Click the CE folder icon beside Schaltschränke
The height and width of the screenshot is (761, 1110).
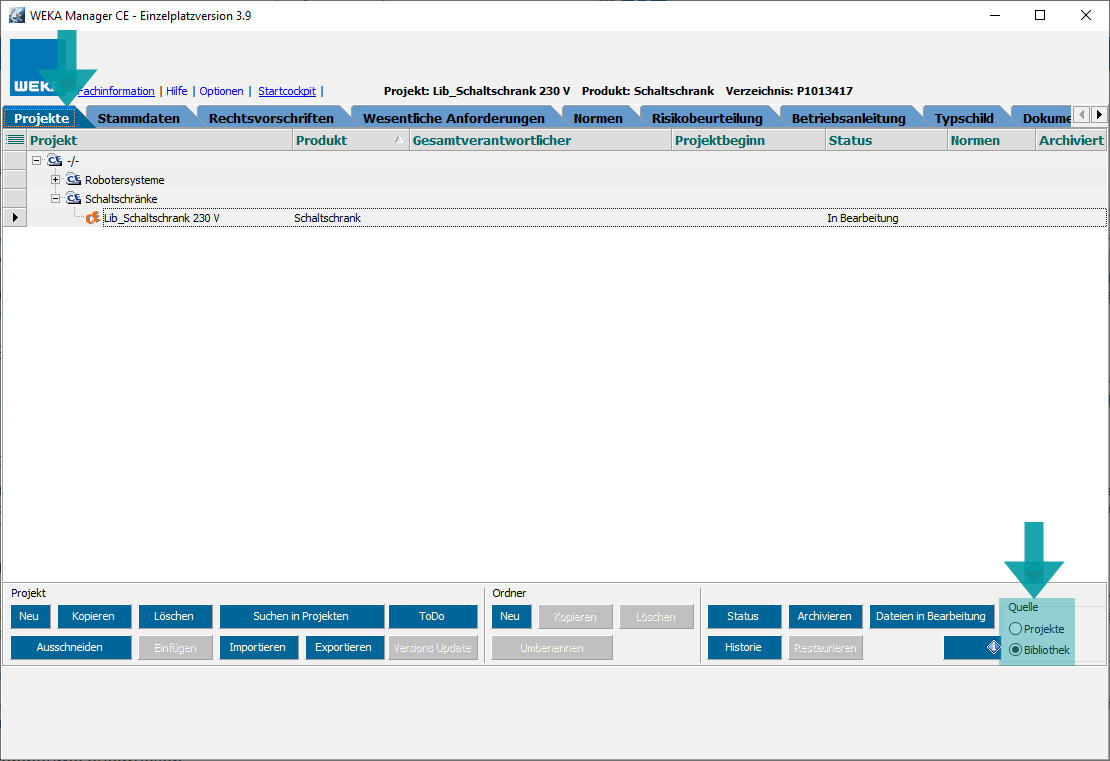74,199
